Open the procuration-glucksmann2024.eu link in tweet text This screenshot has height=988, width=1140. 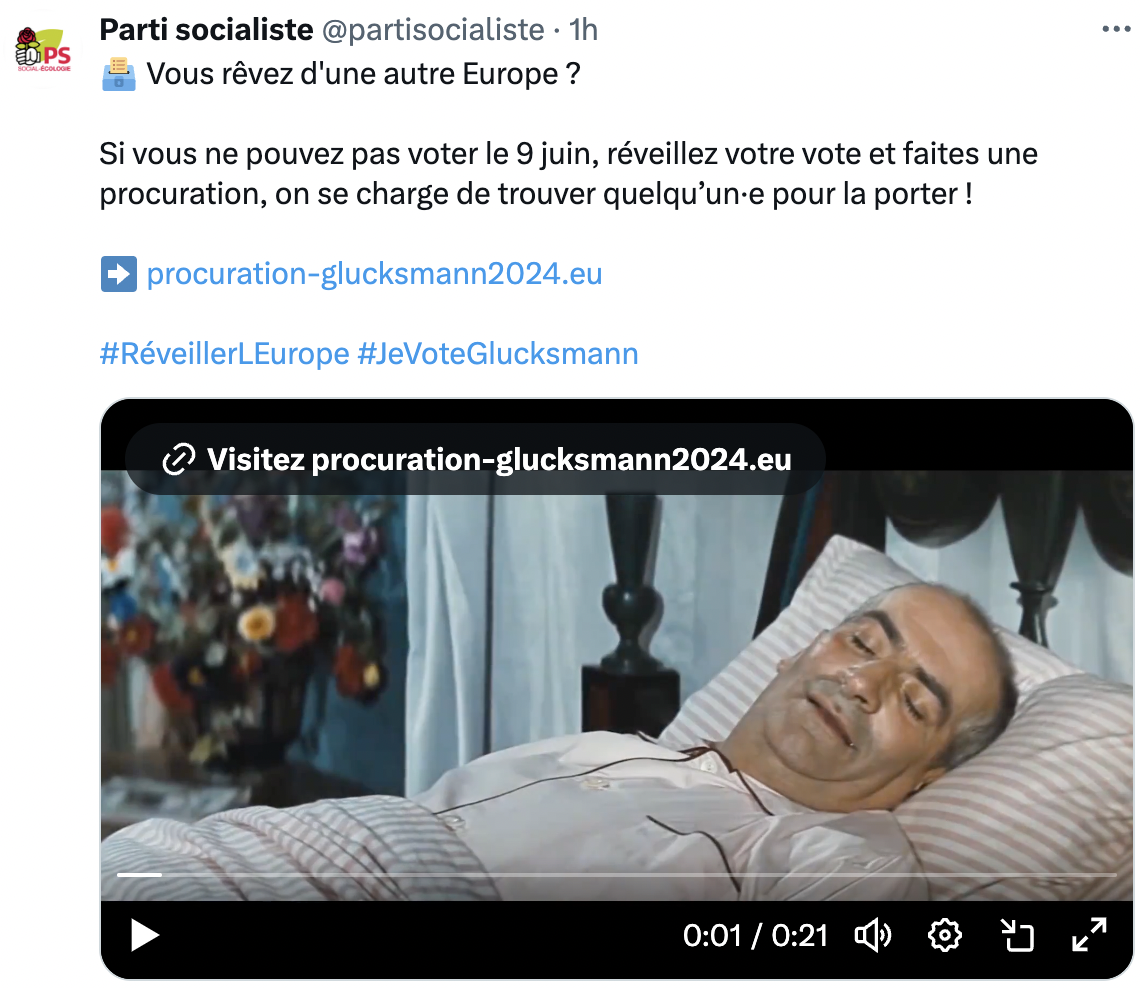tap(374, 274)
